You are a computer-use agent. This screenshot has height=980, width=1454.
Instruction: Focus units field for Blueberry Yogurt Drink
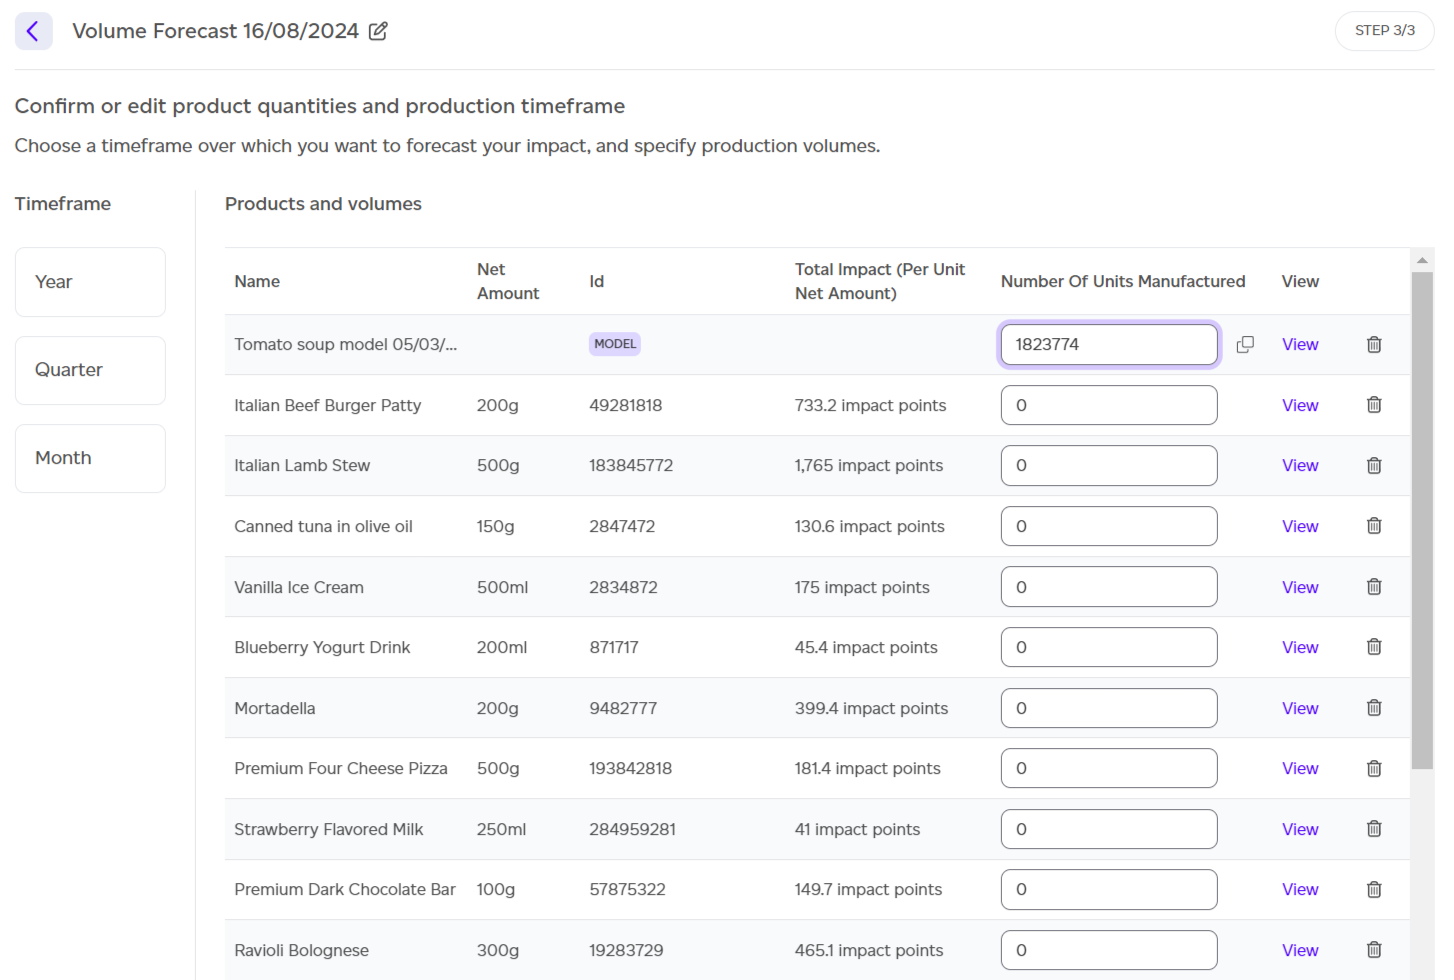(1109, 647)
